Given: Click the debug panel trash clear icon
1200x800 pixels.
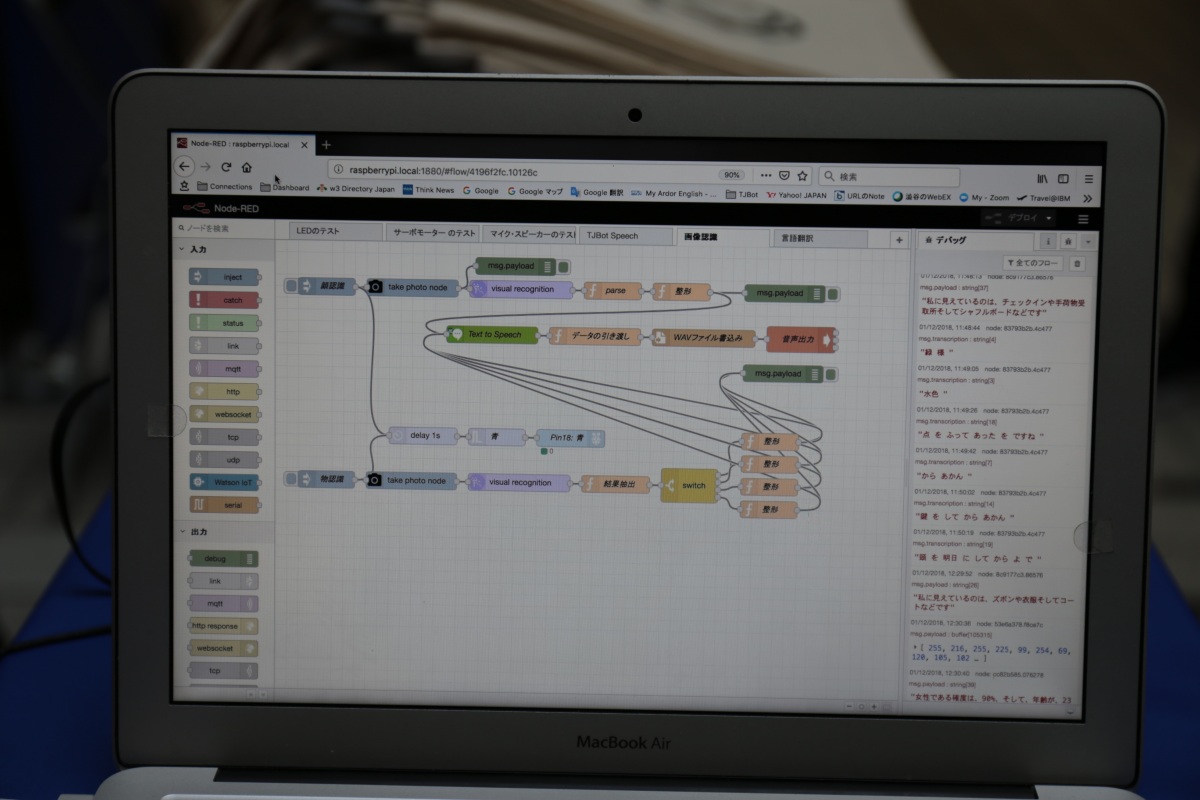Looking at the screenshot, I should (x=1077, y=264).
